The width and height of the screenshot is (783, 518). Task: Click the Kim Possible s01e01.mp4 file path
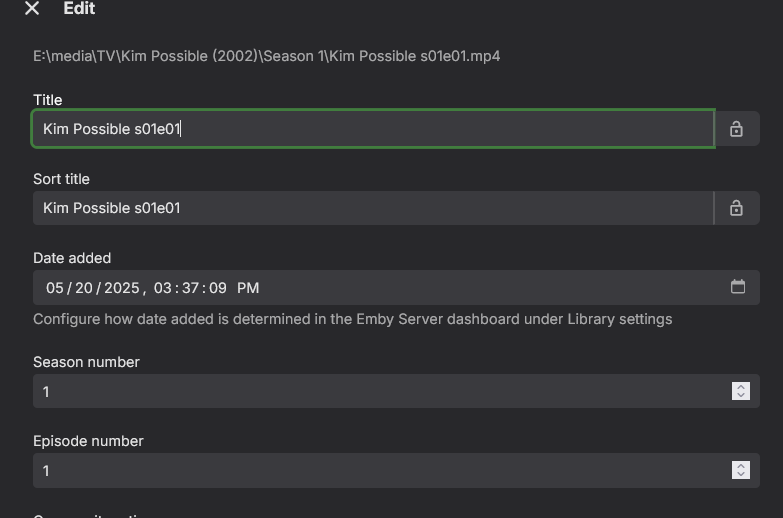[266, 56]
